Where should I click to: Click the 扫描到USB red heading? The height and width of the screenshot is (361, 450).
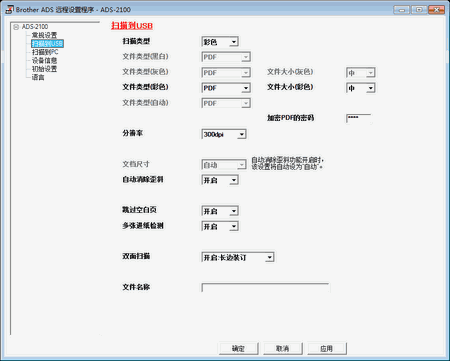(x=132, y=26)
